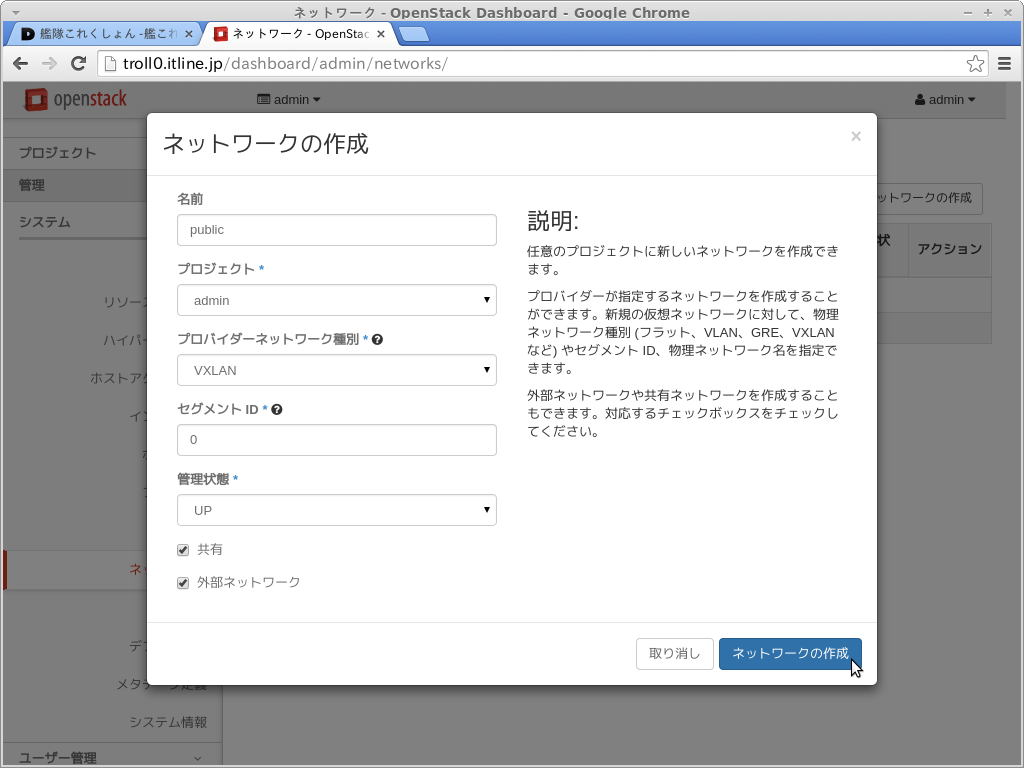Close the network creation dialog with X

(856, 137)
